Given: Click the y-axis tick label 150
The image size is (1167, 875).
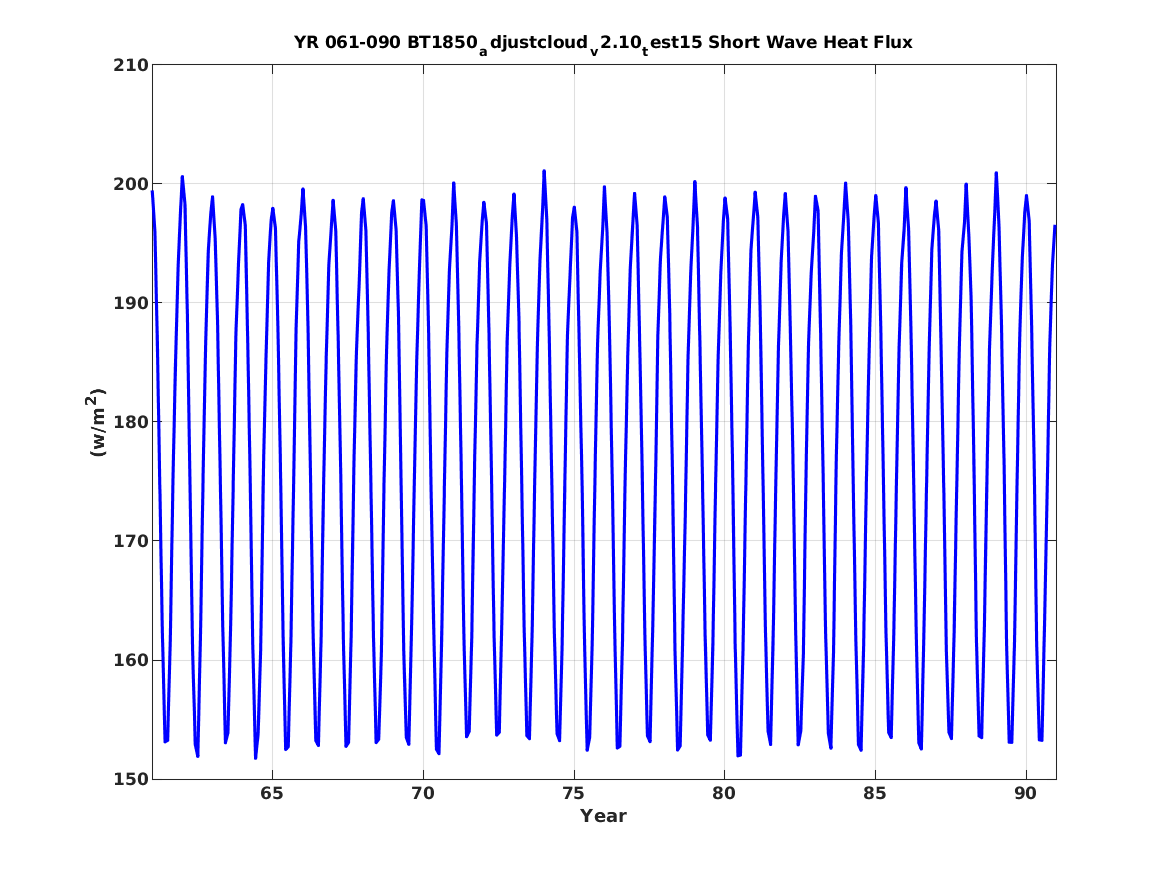Looking at the screenshot, I should click(130, 779).
